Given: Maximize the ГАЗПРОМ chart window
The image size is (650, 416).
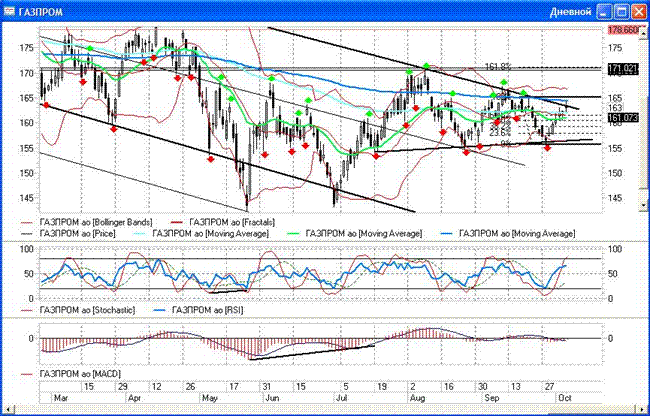Looking at the screenshot, I should pos(622,12).
